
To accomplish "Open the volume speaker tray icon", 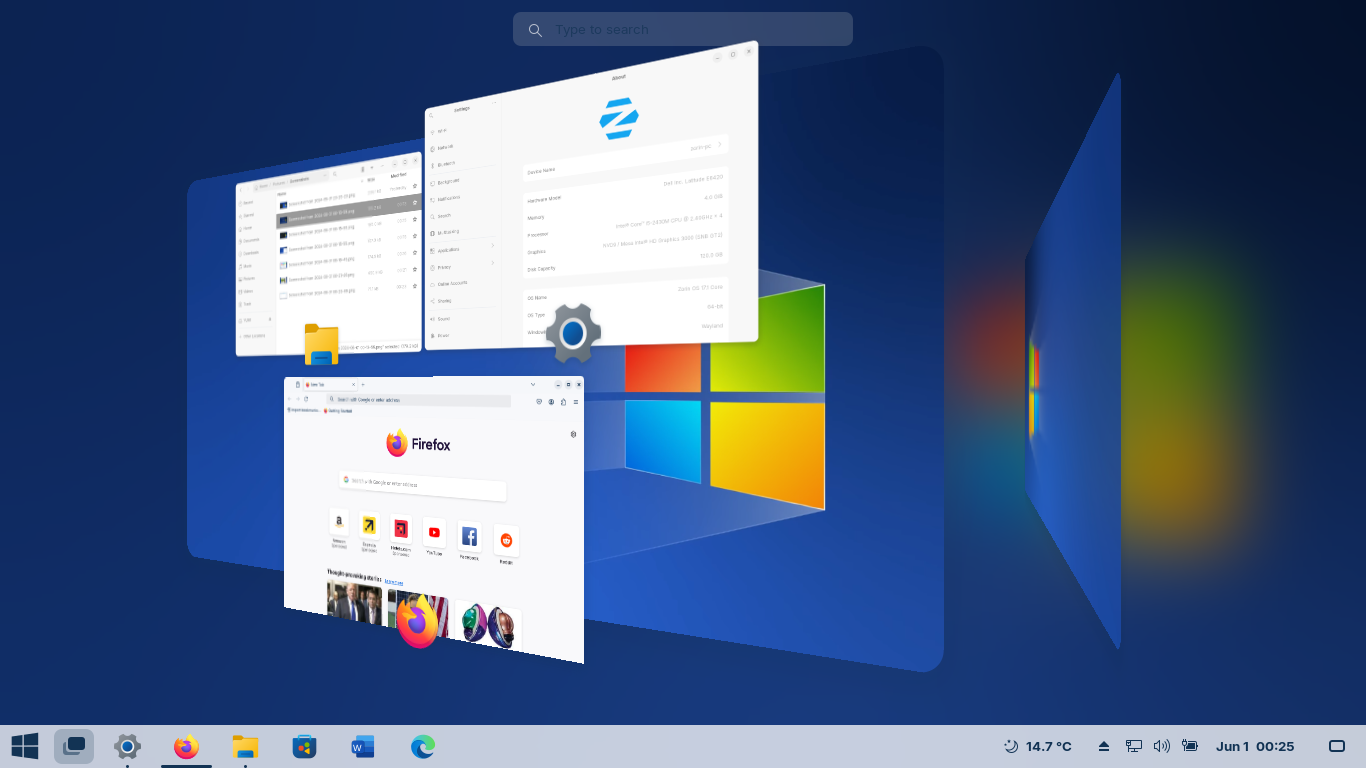I will coord(1161,746).
